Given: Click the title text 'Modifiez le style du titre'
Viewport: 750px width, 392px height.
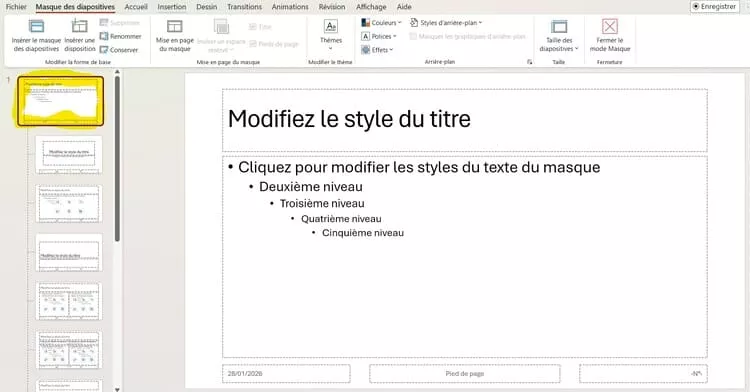Looking at the screenshot, I should click(x=349, y=119).
